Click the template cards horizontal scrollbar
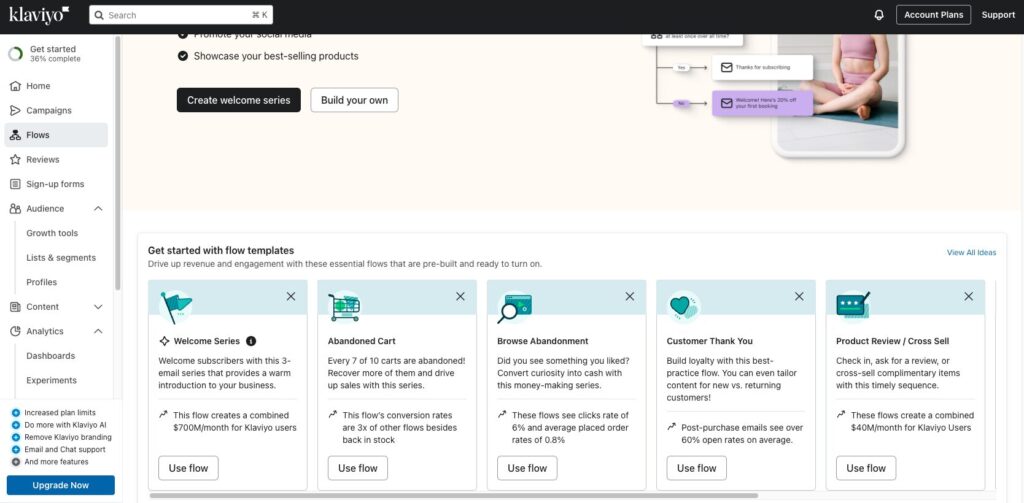This screenshot has width=1024, height=503. click(454, 496)
